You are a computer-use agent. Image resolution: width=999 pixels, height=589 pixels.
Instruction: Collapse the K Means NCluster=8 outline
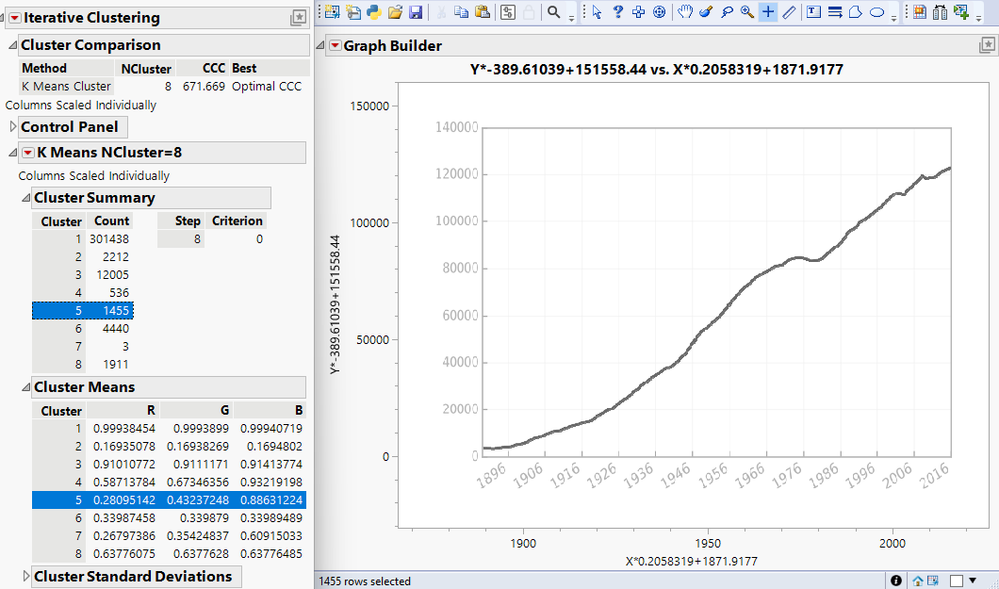coord(13,152)
